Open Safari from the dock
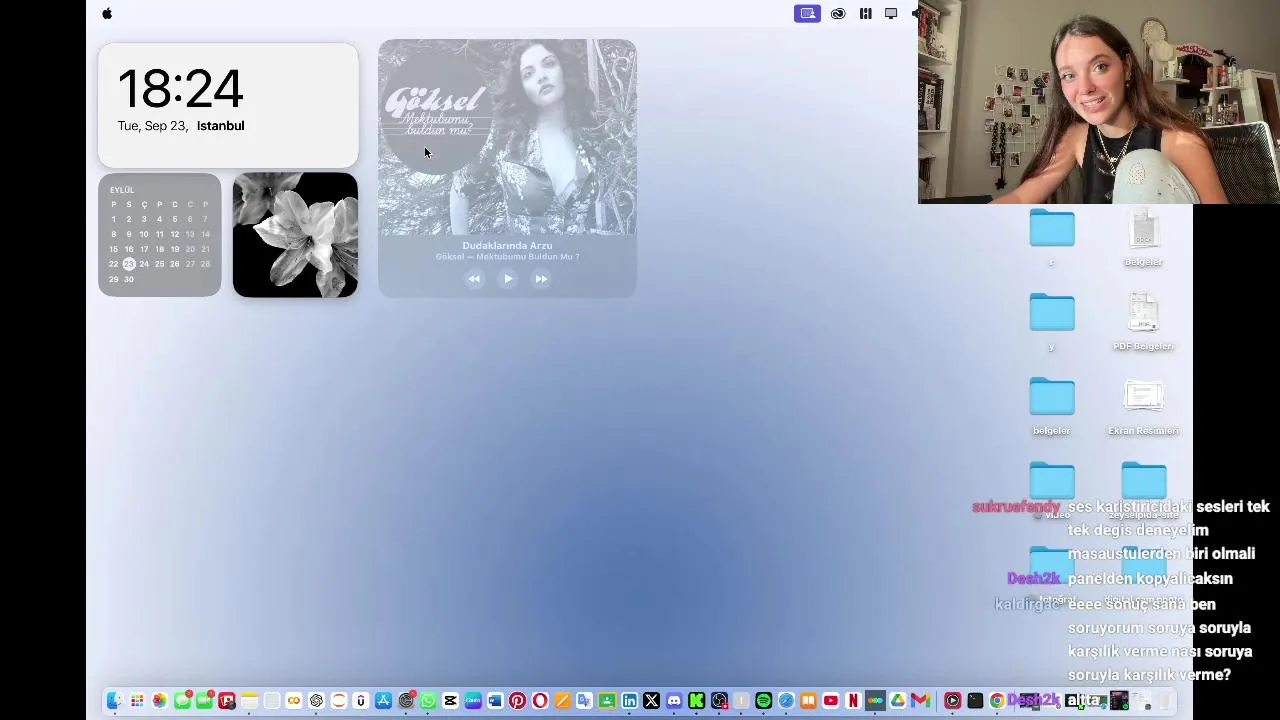Image resolution: width=1280 pixels, height=720 pixels. (786, 701)
